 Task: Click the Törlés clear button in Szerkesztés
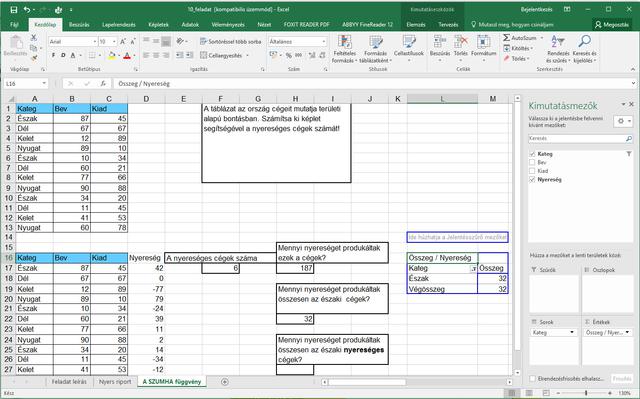[x=516, y=59]
